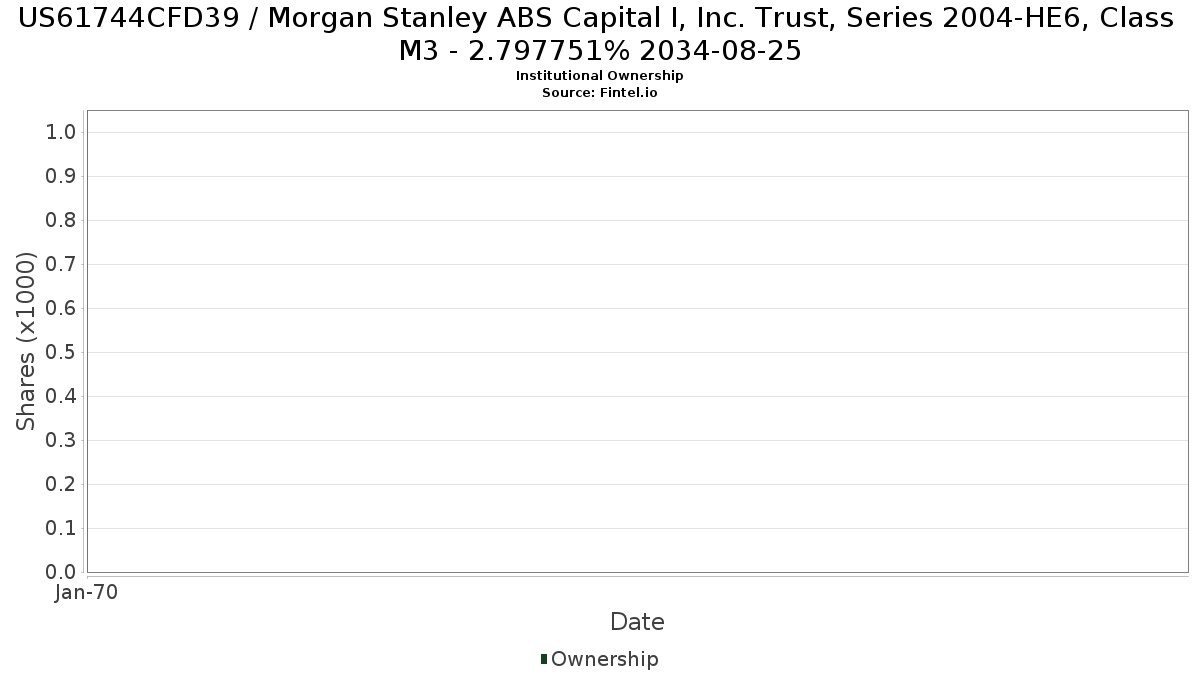Click the 0.4 y-axis tick label

pyautogui.click(x=62, y=396)
